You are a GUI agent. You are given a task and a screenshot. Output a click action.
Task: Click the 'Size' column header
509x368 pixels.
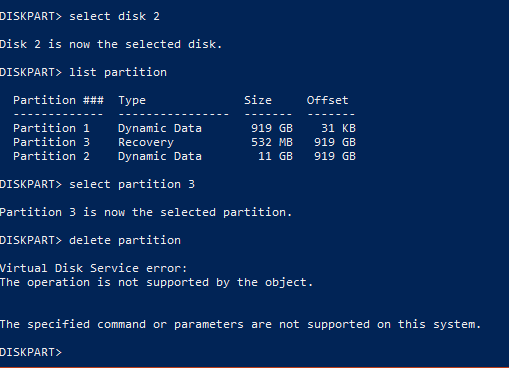click(258, 100)
